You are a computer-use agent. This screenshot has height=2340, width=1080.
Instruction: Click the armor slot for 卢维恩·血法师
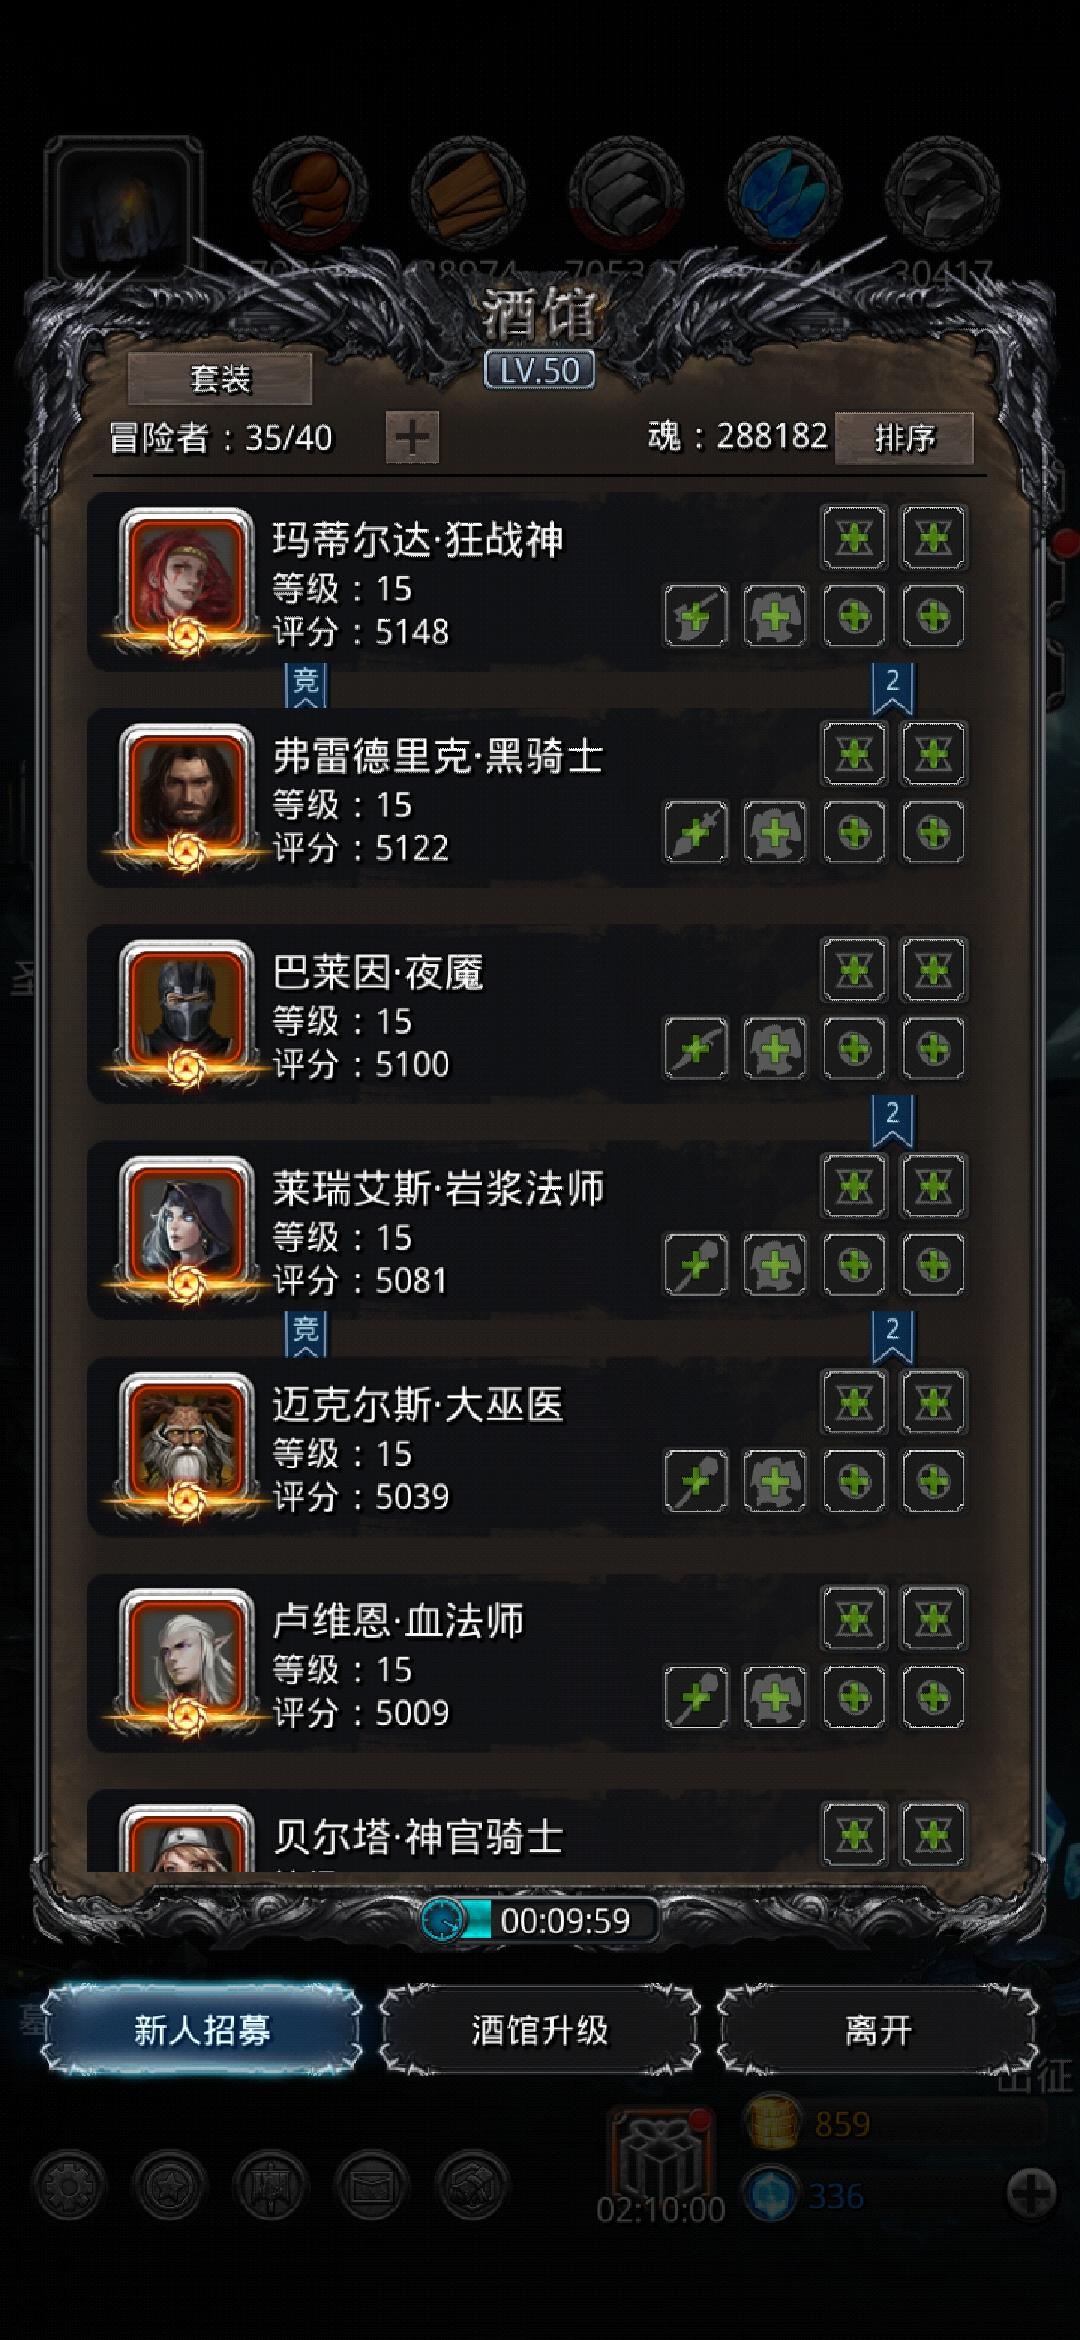[775, 1697]
